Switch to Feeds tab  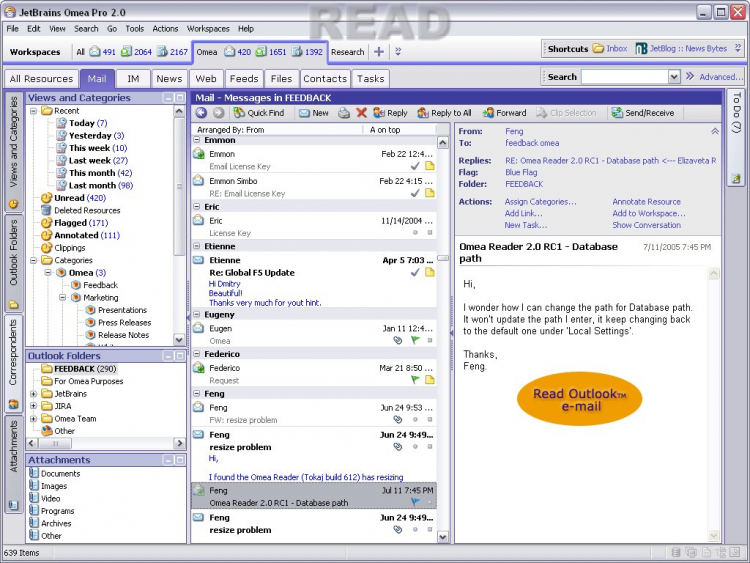point(244,79)
